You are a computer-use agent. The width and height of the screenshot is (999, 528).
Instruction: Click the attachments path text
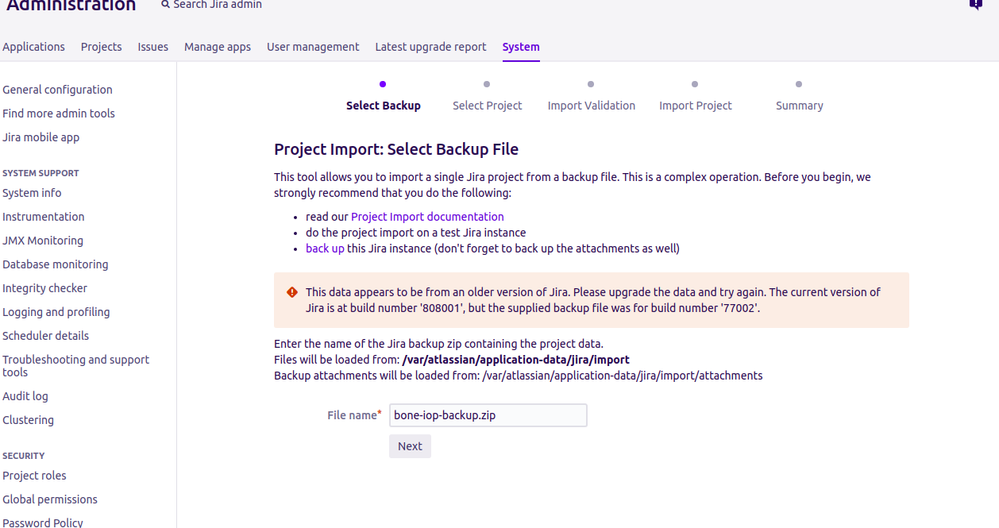pos(622,376)
